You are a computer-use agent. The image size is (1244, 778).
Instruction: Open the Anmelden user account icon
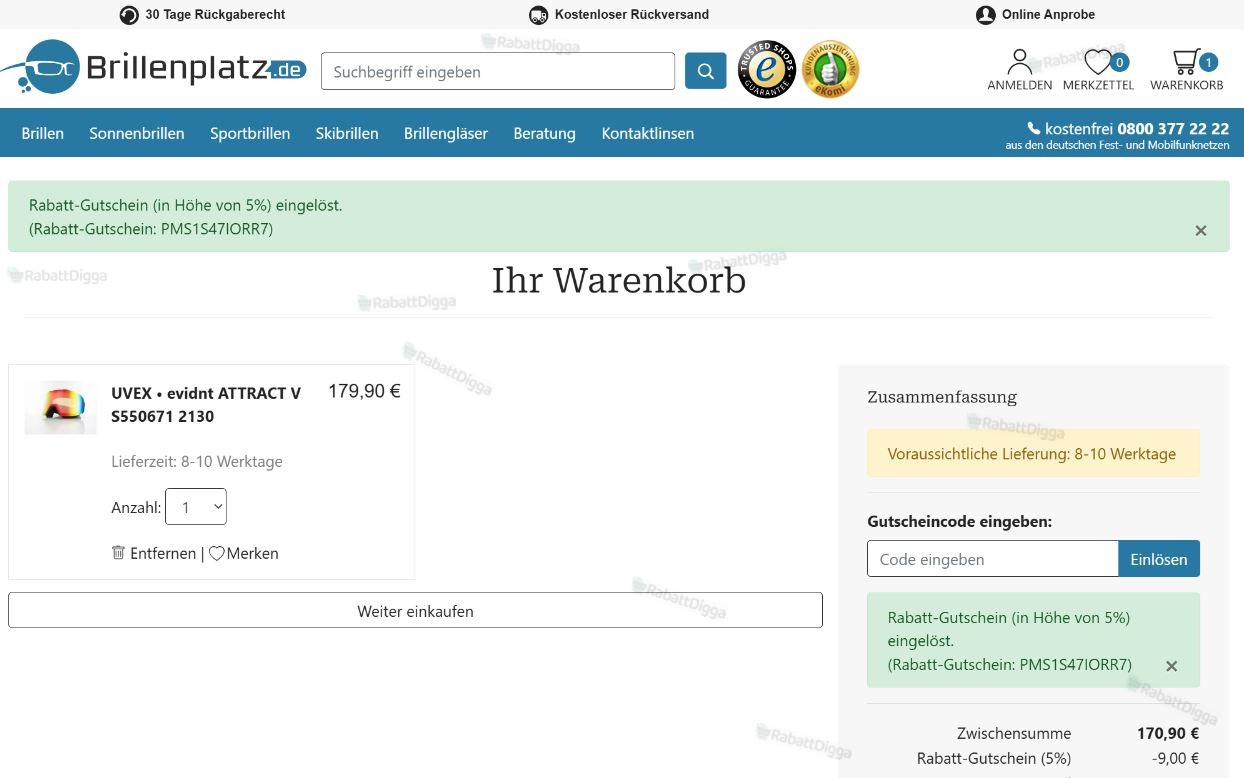click(1019, 62)
